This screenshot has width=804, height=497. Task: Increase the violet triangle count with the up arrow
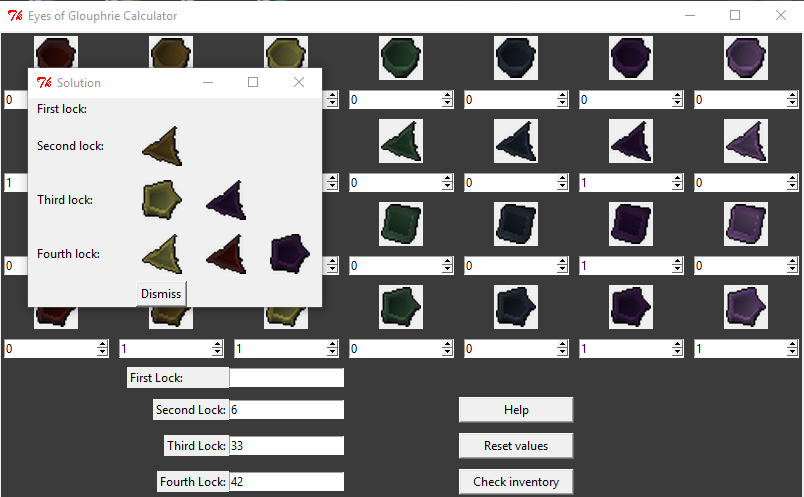[792, 178]
